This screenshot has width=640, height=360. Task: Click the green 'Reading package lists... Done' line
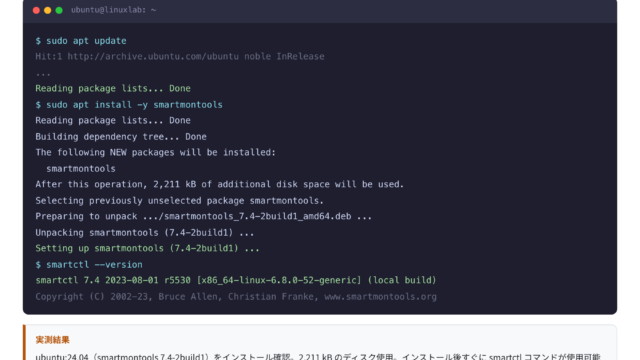(x=113, y=89)
